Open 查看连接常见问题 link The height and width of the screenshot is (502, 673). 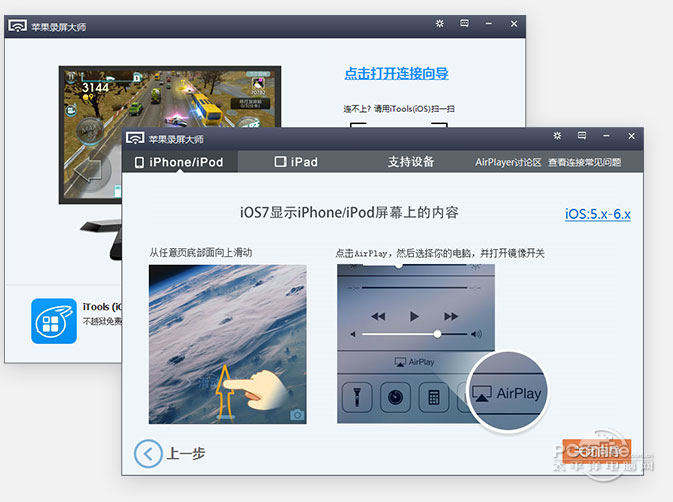585,162
